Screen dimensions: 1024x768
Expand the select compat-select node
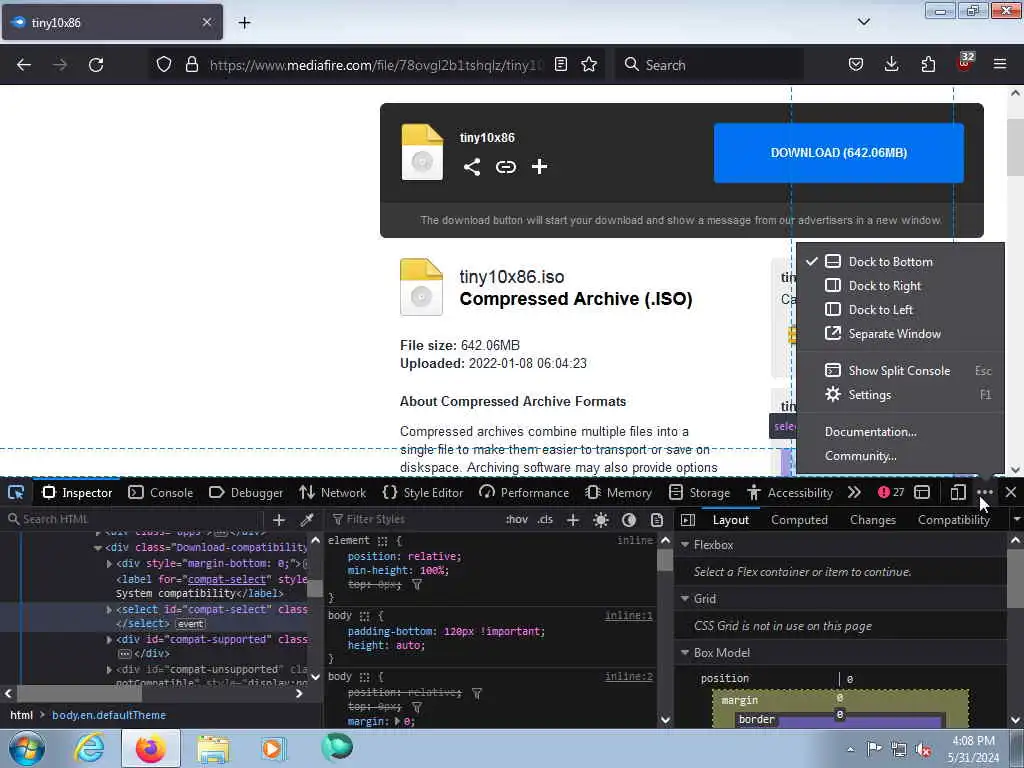pos(109,609)
